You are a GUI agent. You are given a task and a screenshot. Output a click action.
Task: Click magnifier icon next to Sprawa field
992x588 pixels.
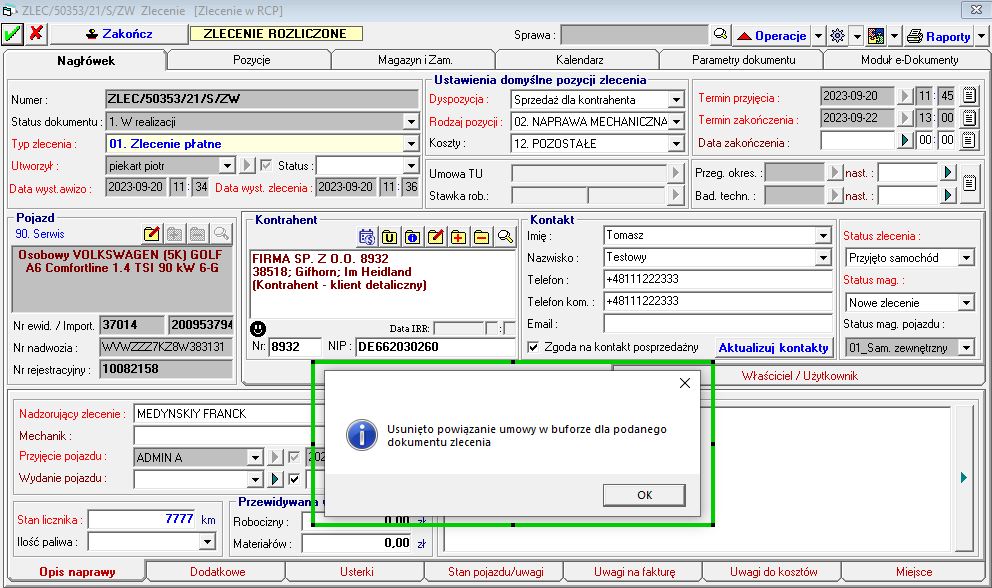[720, 35]
